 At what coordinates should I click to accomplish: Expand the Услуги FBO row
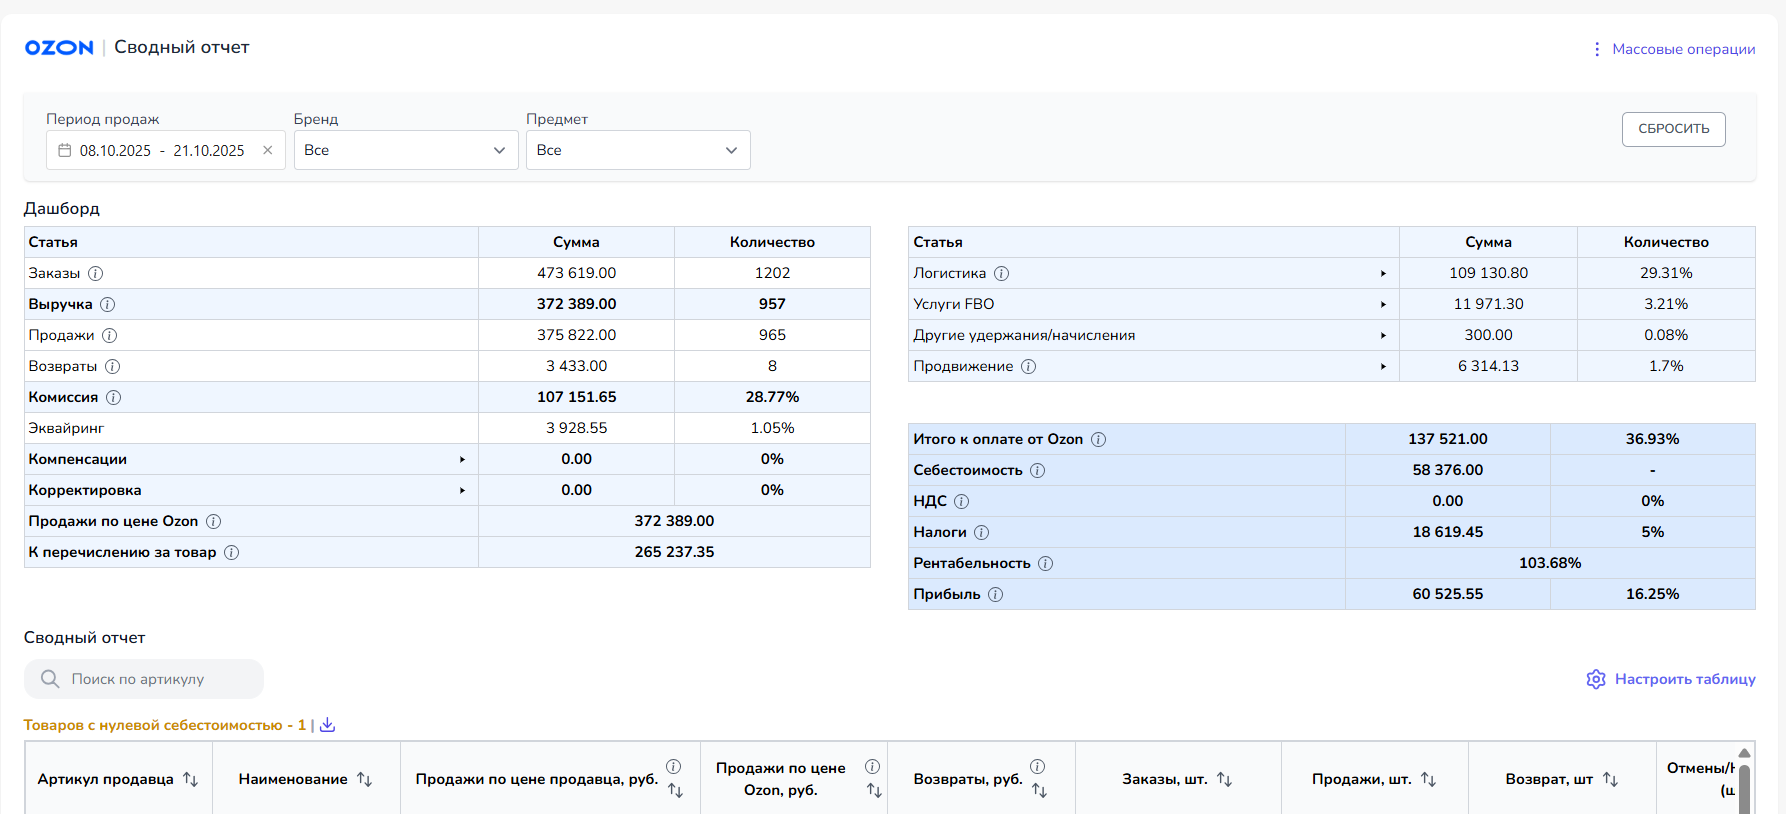pos(1383,304)
